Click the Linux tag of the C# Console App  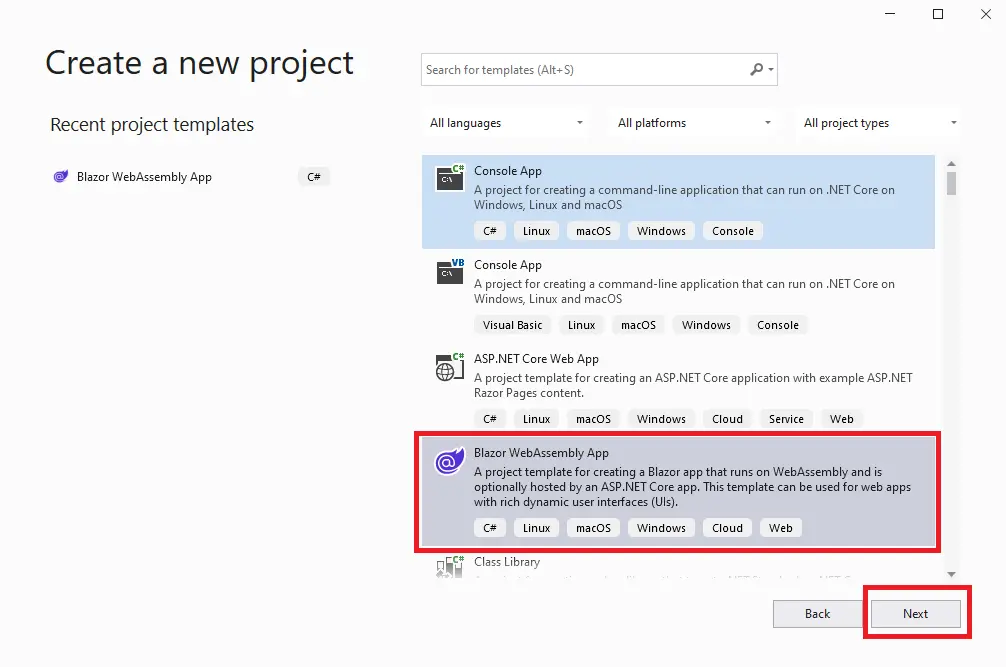pyautogui.click(x=536, y=231)
